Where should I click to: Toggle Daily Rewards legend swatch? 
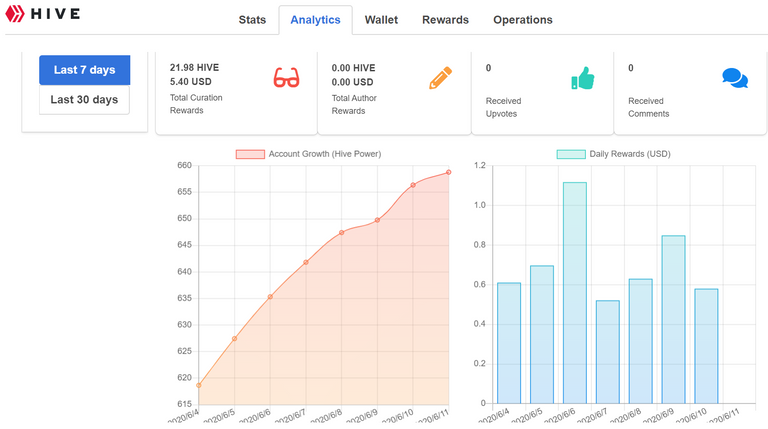coord(571,154)
